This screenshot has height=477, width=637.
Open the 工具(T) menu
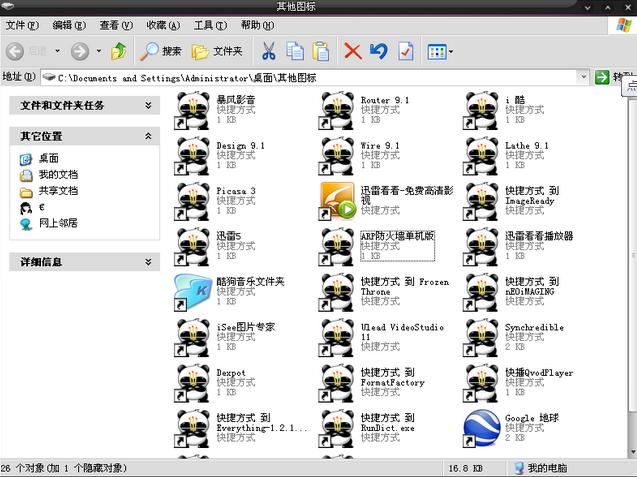tap(210, 26)
